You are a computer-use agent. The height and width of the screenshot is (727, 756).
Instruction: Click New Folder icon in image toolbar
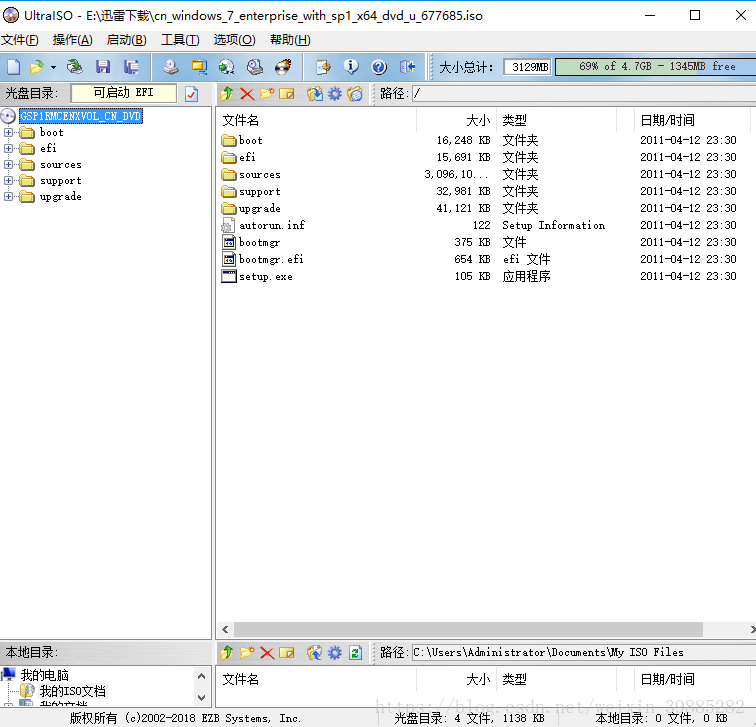tap(267, 94)
